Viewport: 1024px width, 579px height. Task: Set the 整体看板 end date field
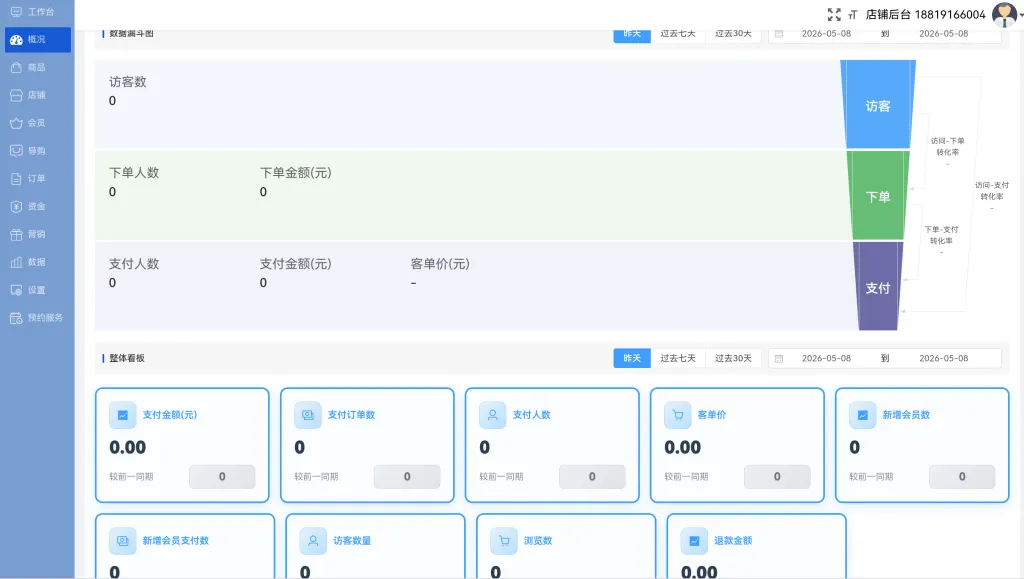point(944,358)
